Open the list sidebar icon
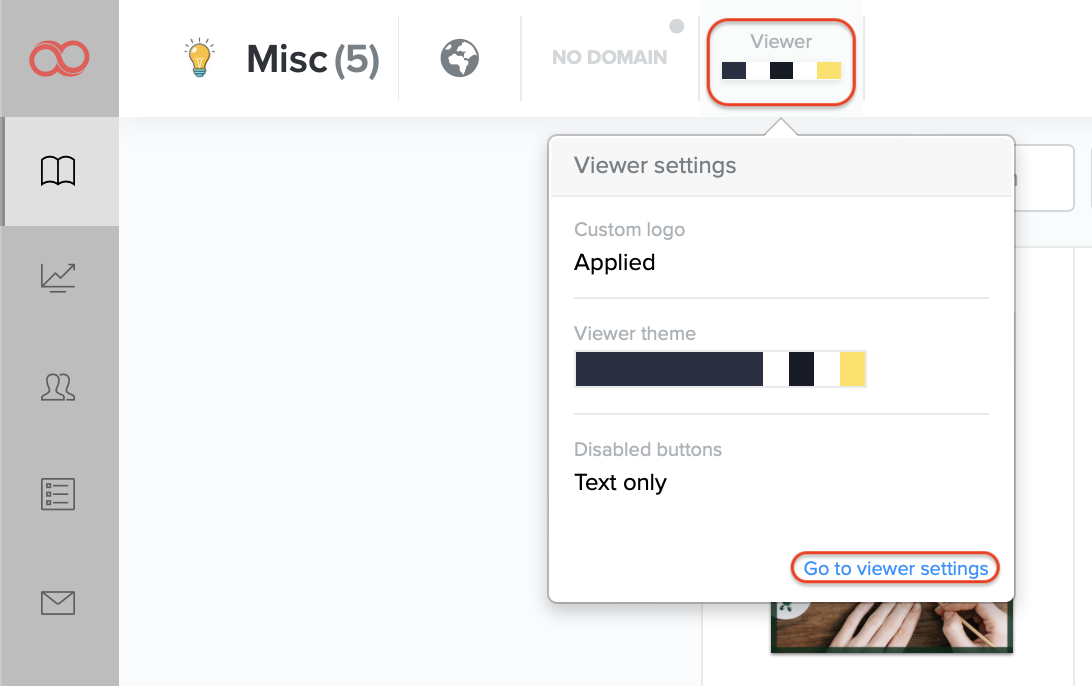Viewport: 1092px width, 686px height. 59,494
